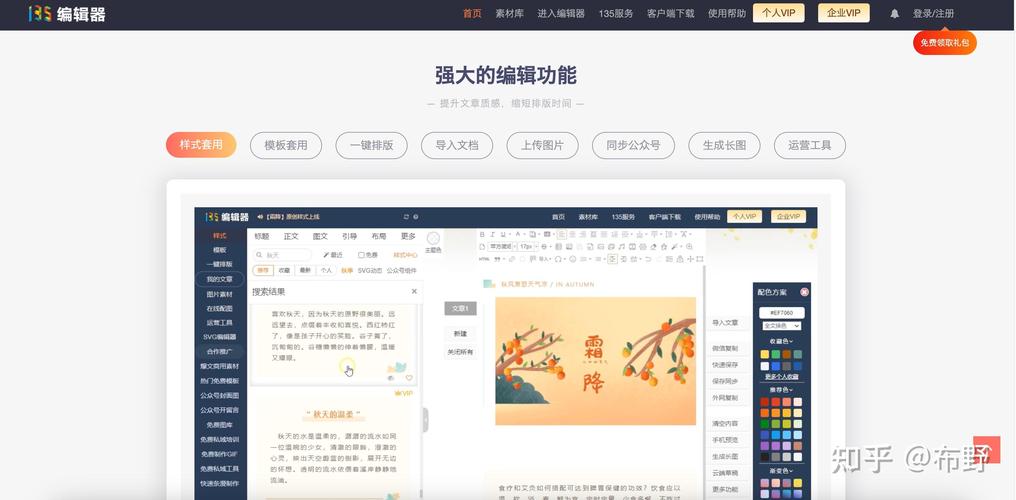
Task: Select the 样式套用 feature tab
Action: click(x=201, y=145)
